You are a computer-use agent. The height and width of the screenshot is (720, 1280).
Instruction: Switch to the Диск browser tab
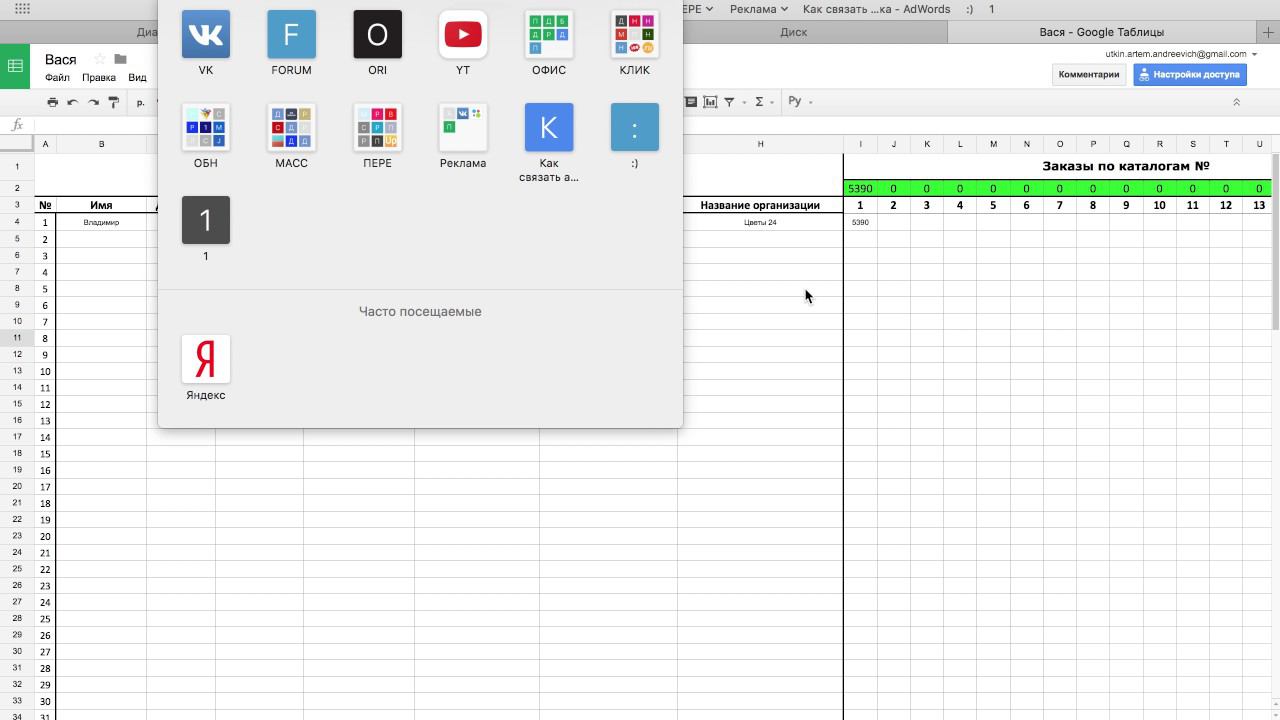[x=793, y=32]
